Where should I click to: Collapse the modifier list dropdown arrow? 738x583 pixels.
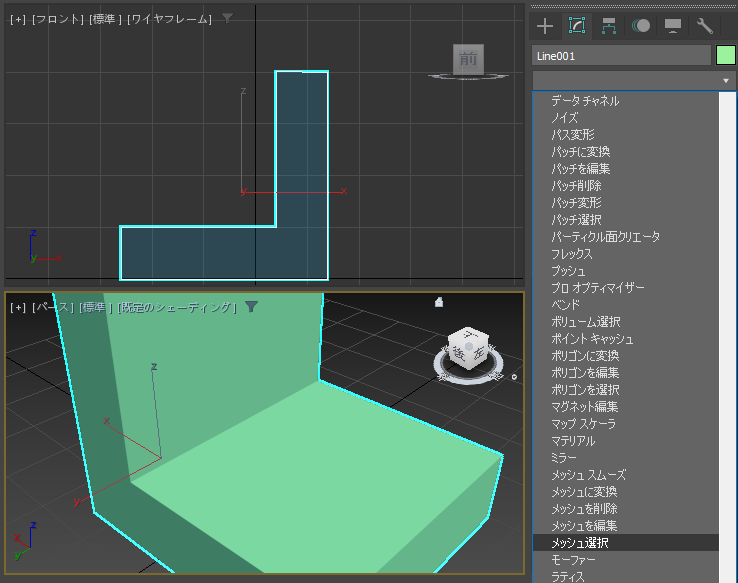[726, 81]
